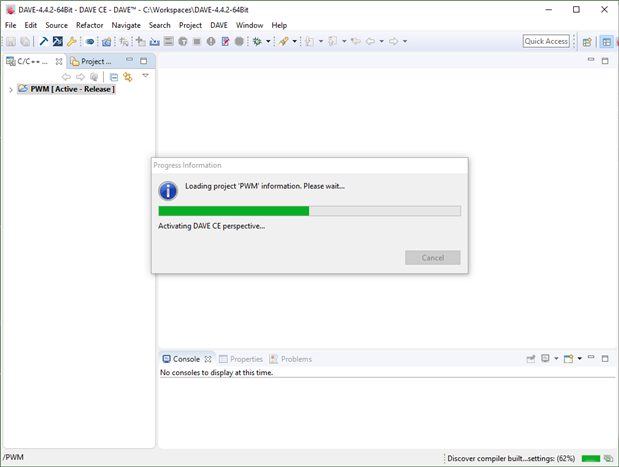619x467 pixels.
Task: Switch to the Properties tab
Action: tap(241, 359)
